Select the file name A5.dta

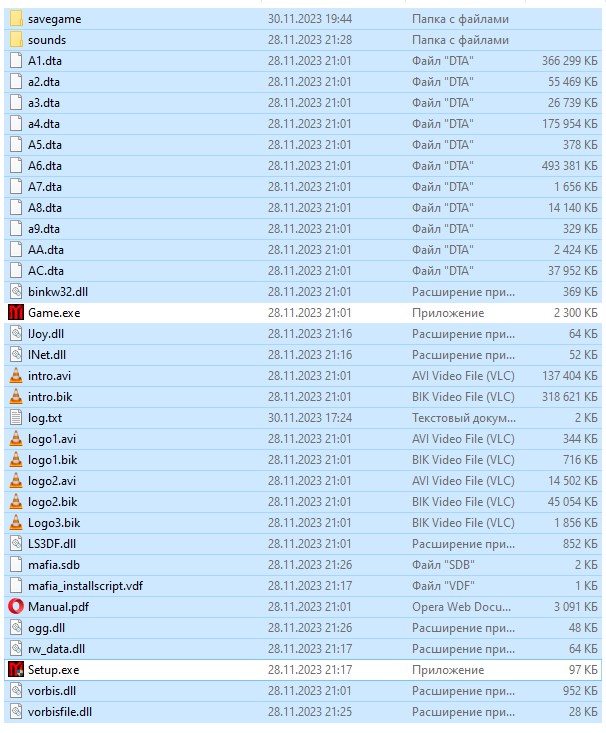point(45,145)
